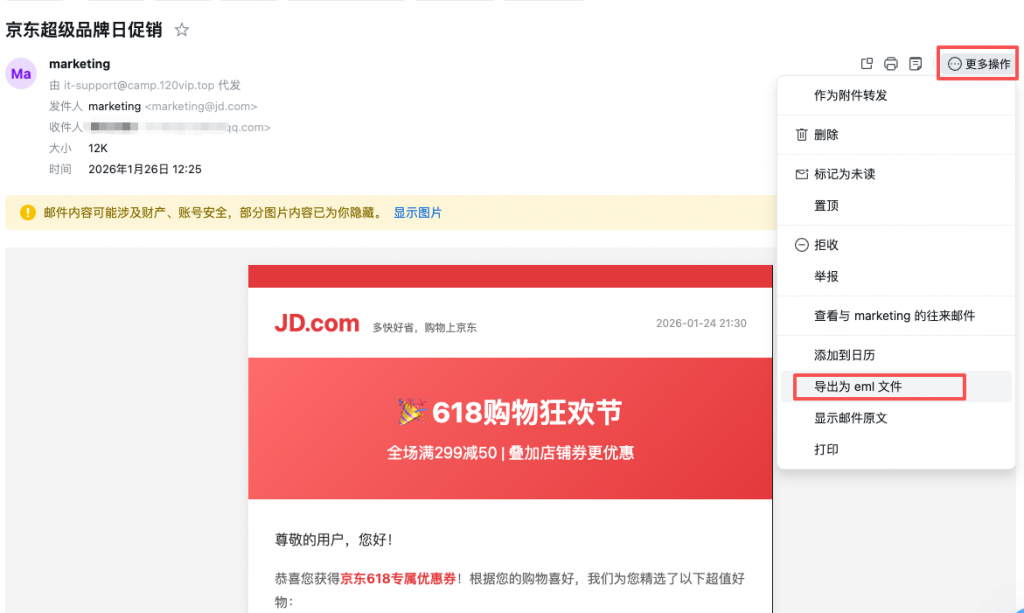This screenshot has height=613, width=1024.
Task: Star the 京东超级品牌日促销 email
Action: (x=182, y=30)
